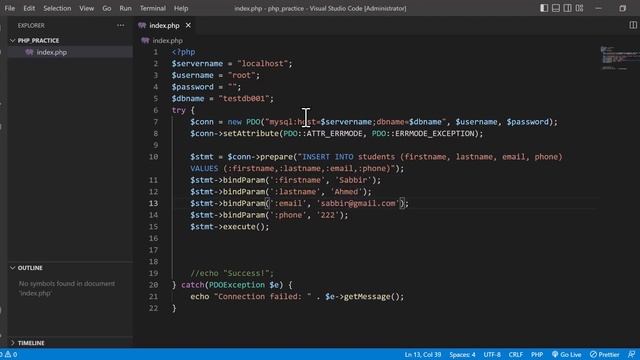Open the Customize Layout icon

[x=579, y=8]
